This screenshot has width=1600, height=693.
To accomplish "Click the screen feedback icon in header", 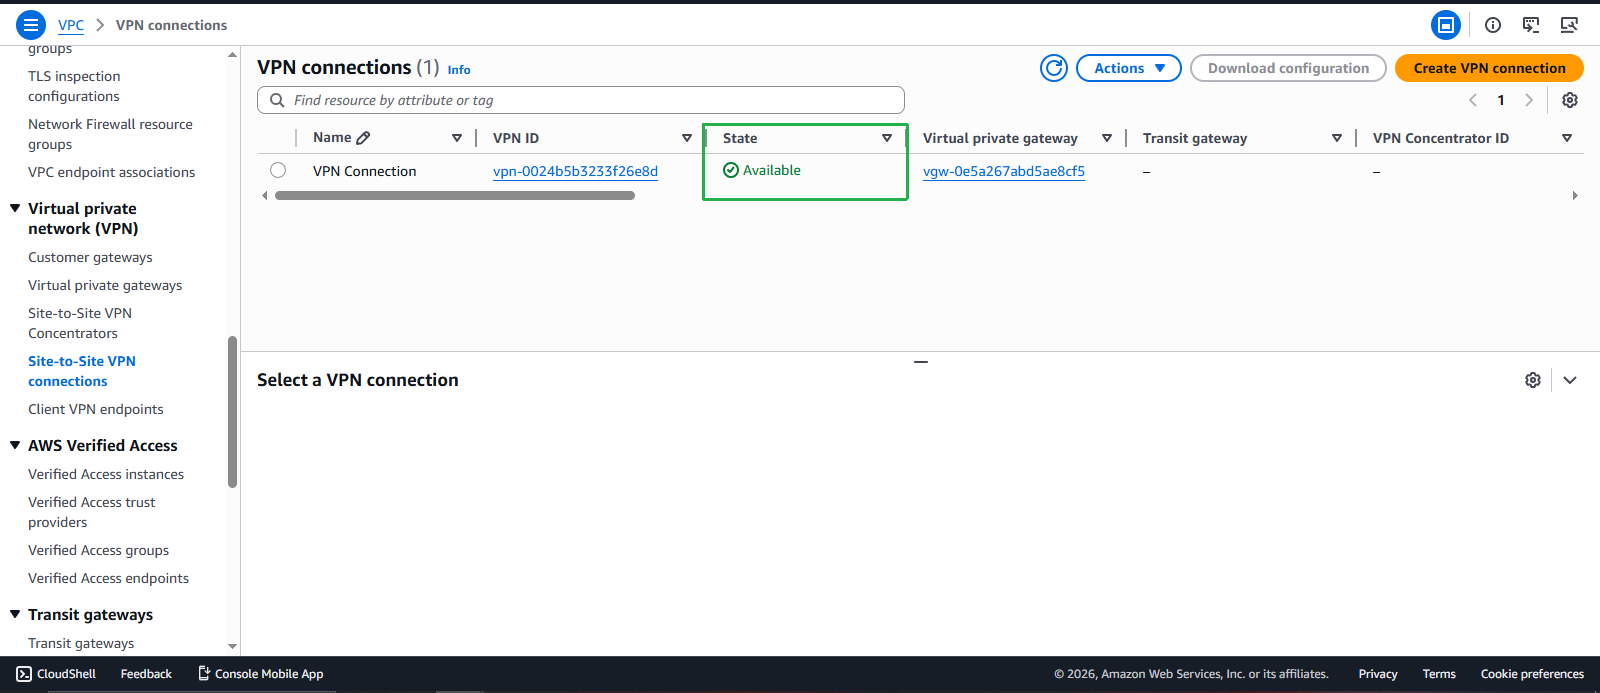I will (1531, 25).
